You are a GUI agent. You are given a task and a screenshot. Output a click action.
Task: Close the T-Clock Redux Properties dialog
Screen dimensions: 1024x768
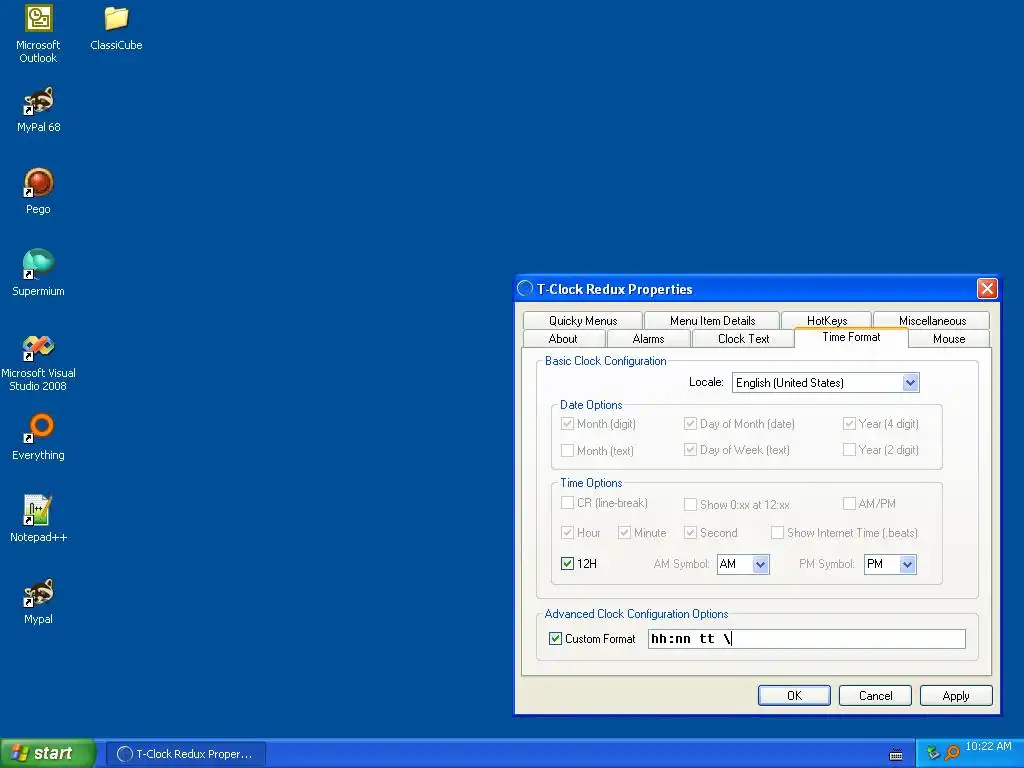point(987,289)
